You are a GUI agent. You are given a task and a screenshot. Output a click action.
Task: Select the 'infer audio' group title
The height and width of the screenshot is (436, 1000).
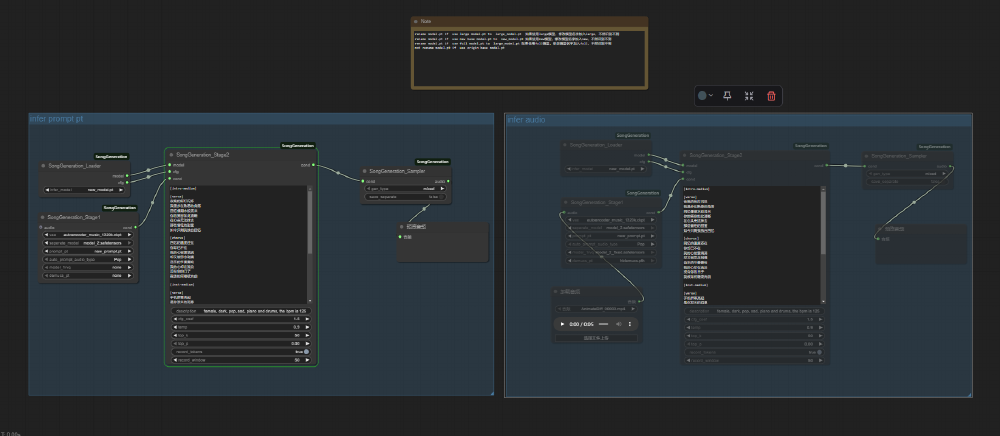pos(527,119)
